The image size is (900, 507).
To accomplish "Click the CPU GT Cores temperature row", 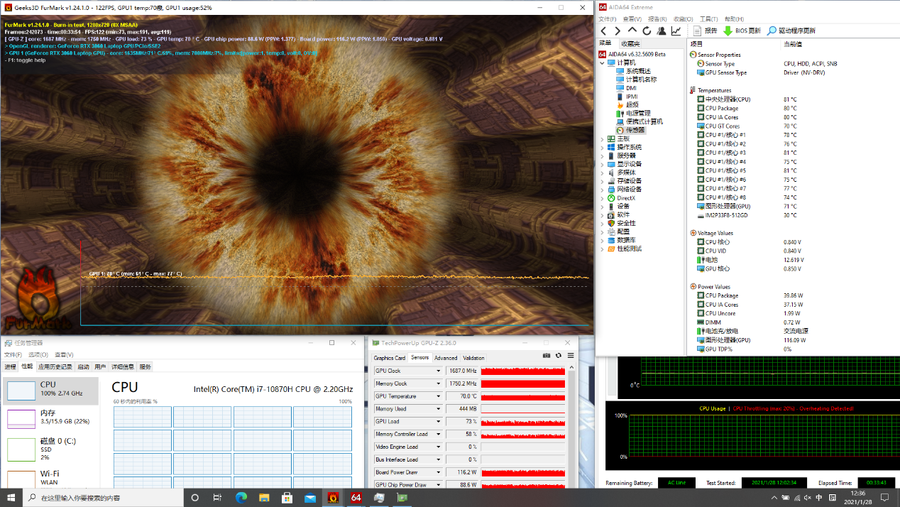I will [792, 126].
